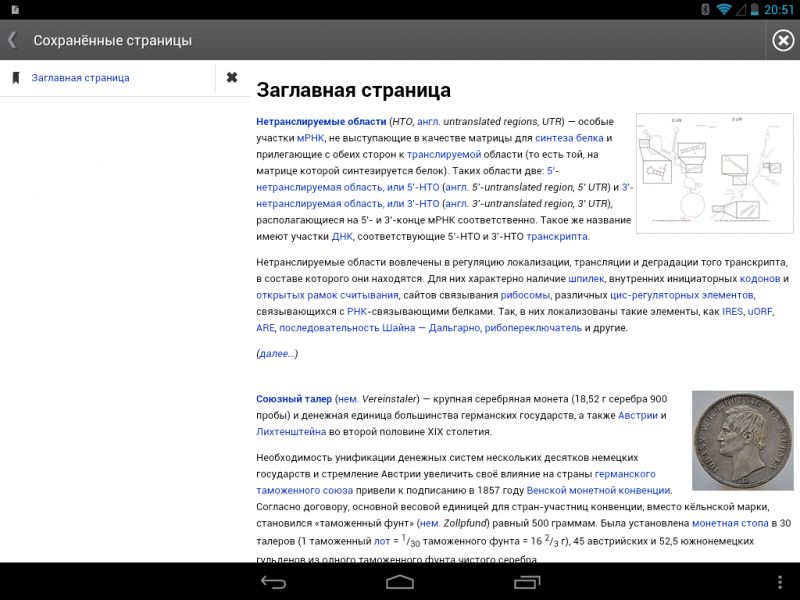
Task: Tap the bookmark icon beside Заглавная страница
Action: pos(15,78)
